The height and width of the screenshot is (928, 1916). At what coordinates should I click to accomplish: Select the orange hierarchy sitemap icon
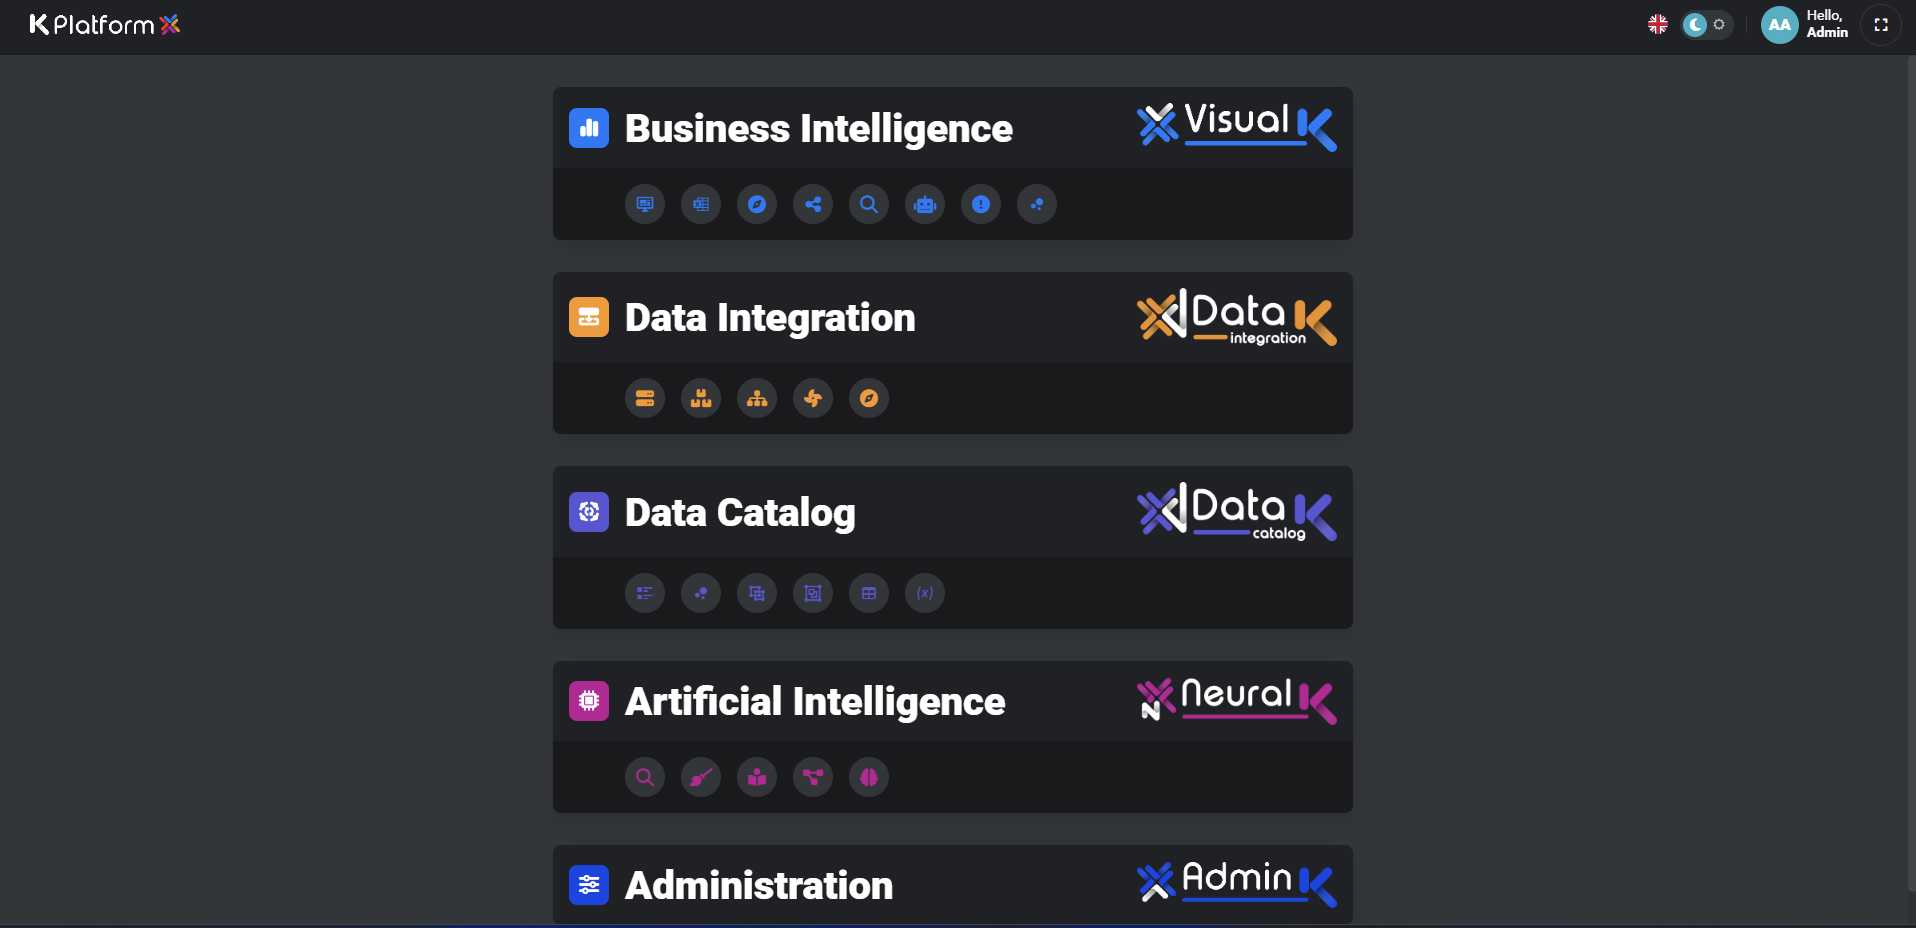point(757,398)
